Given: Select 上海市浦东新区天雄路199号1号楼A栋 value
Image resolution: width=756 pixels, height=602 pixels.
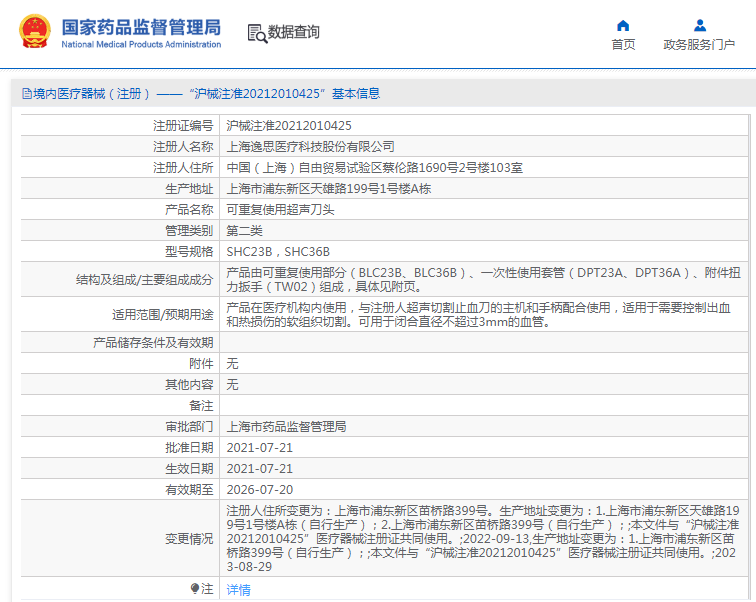Looking at the screenshot, I should (329, 188).
